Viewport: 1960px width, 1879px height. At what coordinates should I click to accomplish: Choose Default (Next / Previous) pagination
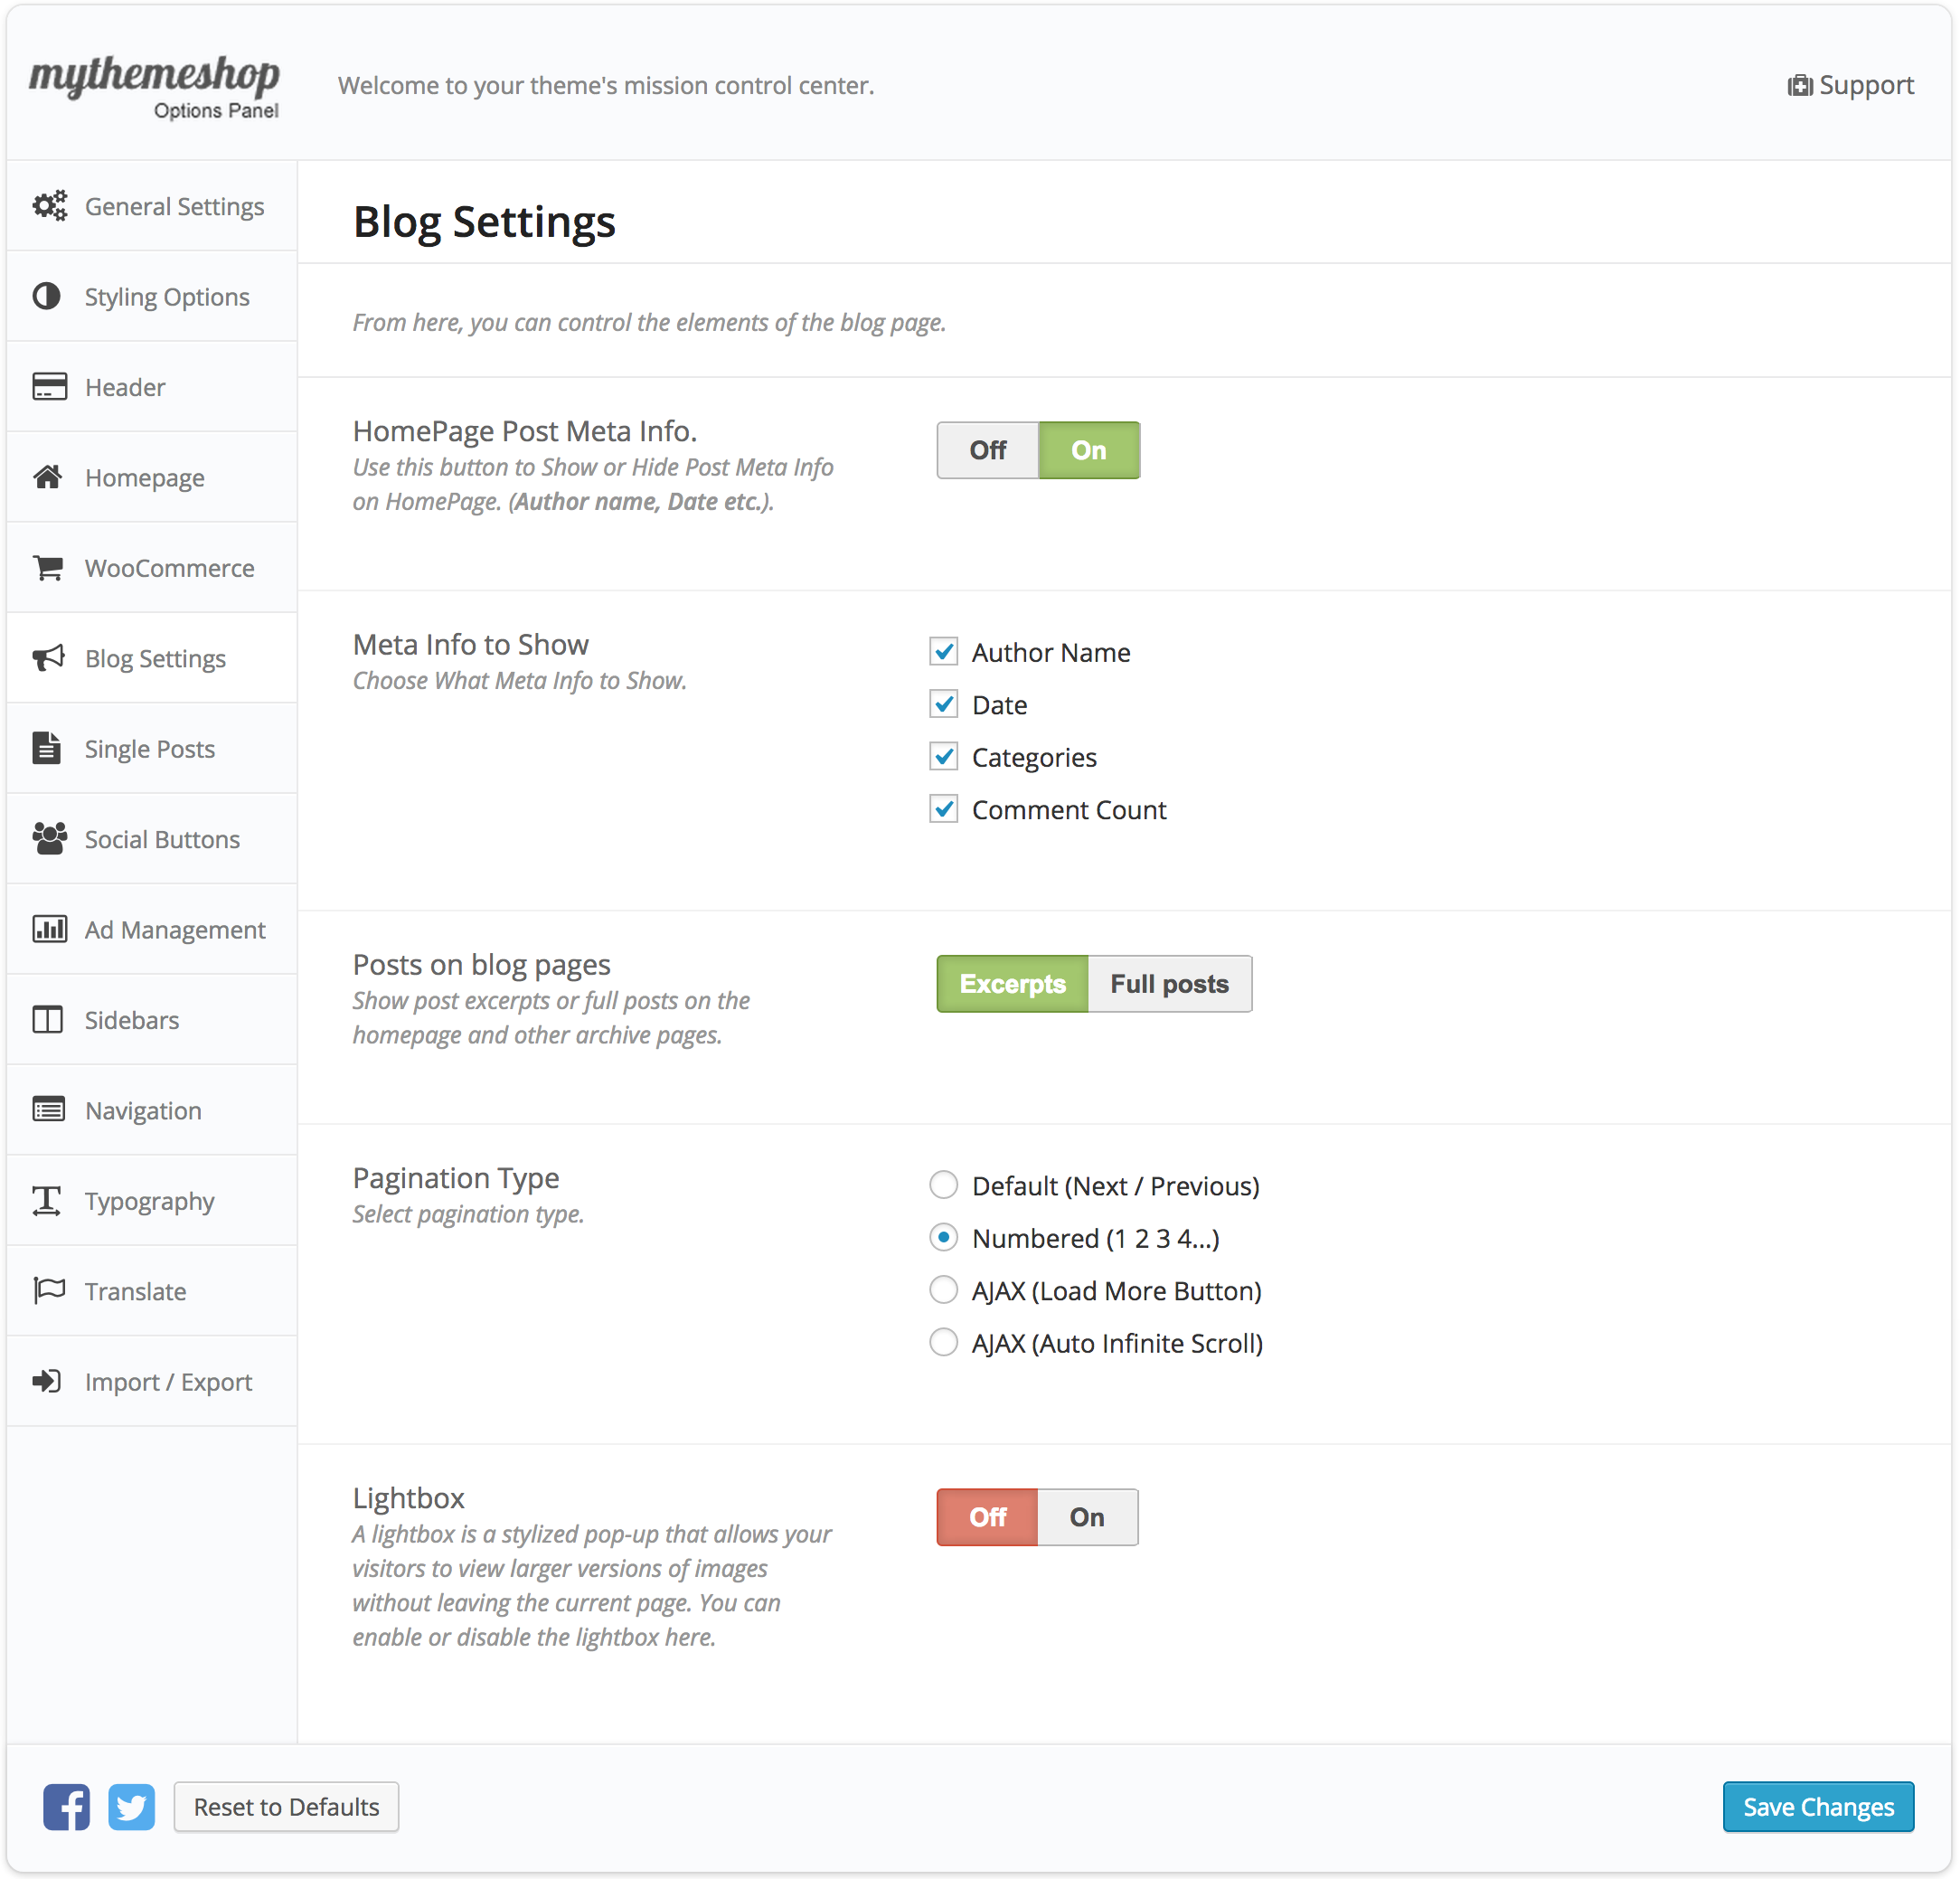943,1185
